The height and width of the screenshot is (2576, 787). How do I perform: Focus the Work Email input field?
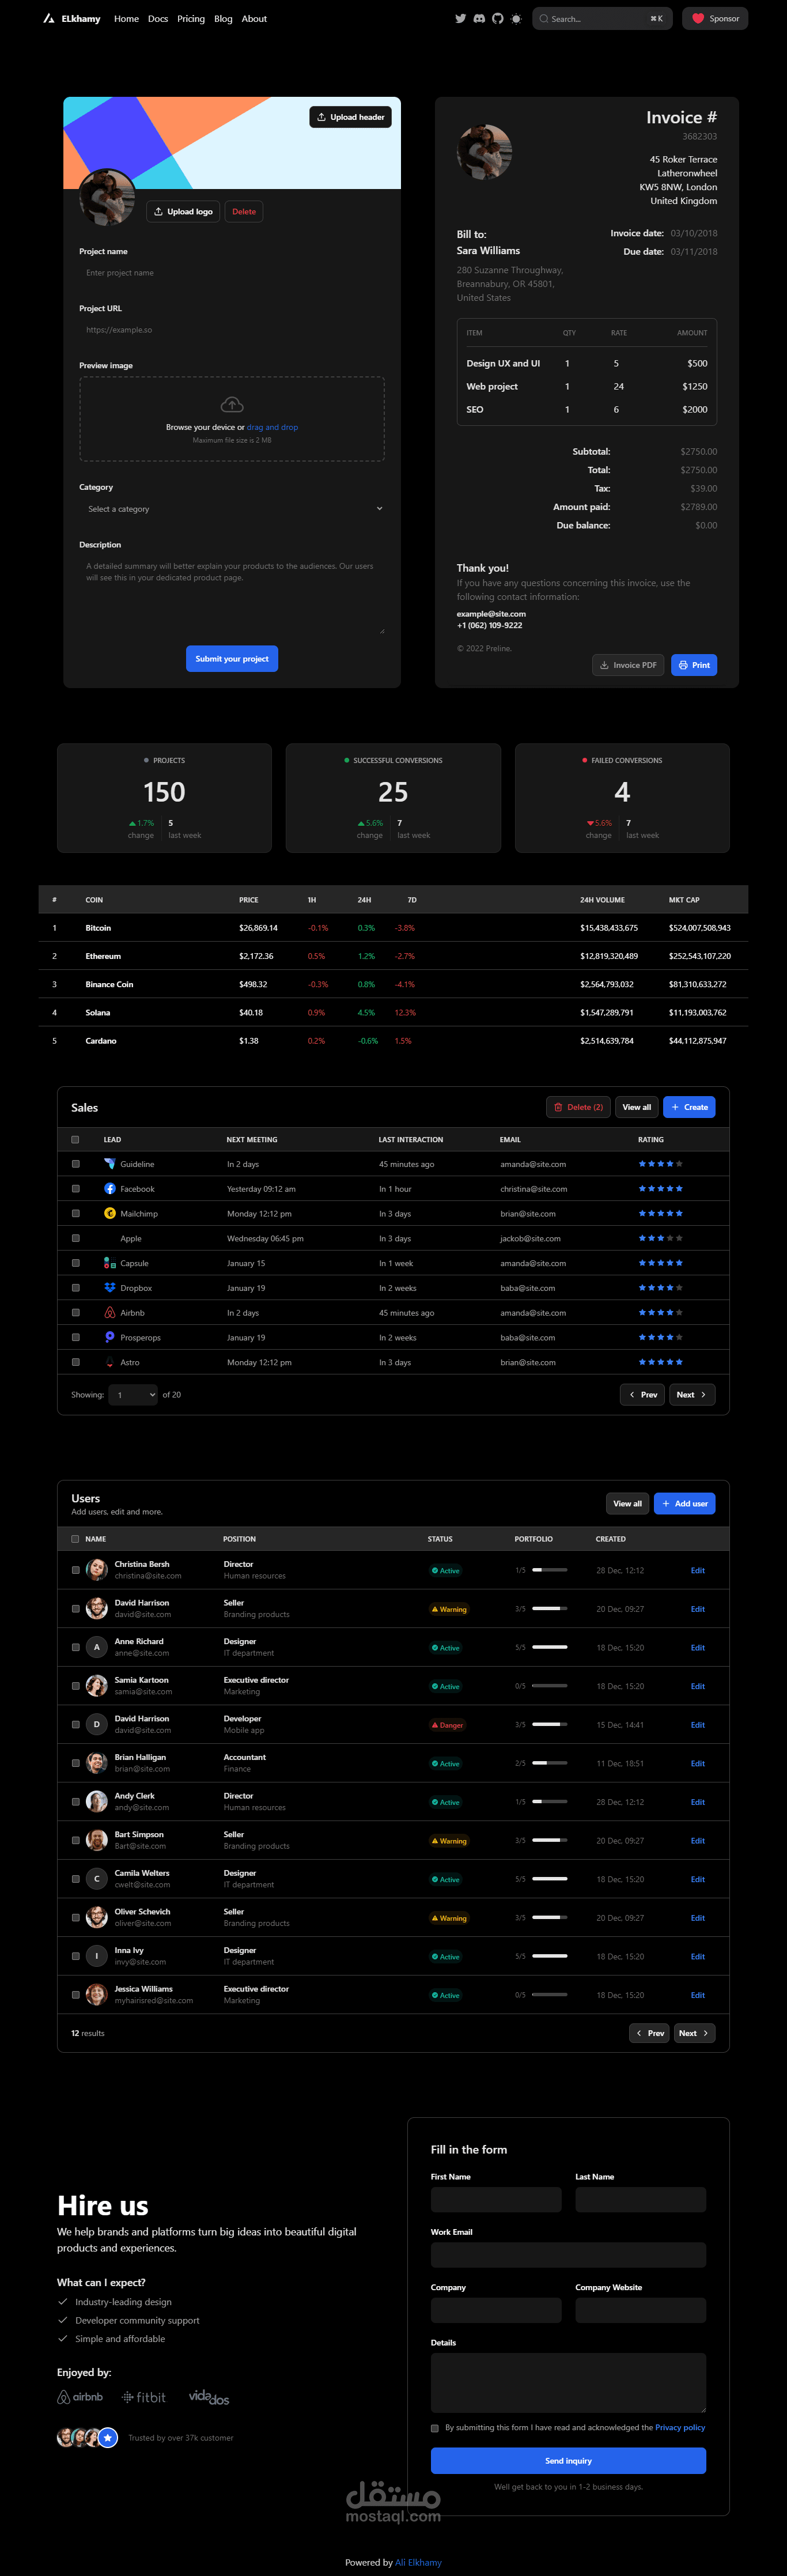568,2255
